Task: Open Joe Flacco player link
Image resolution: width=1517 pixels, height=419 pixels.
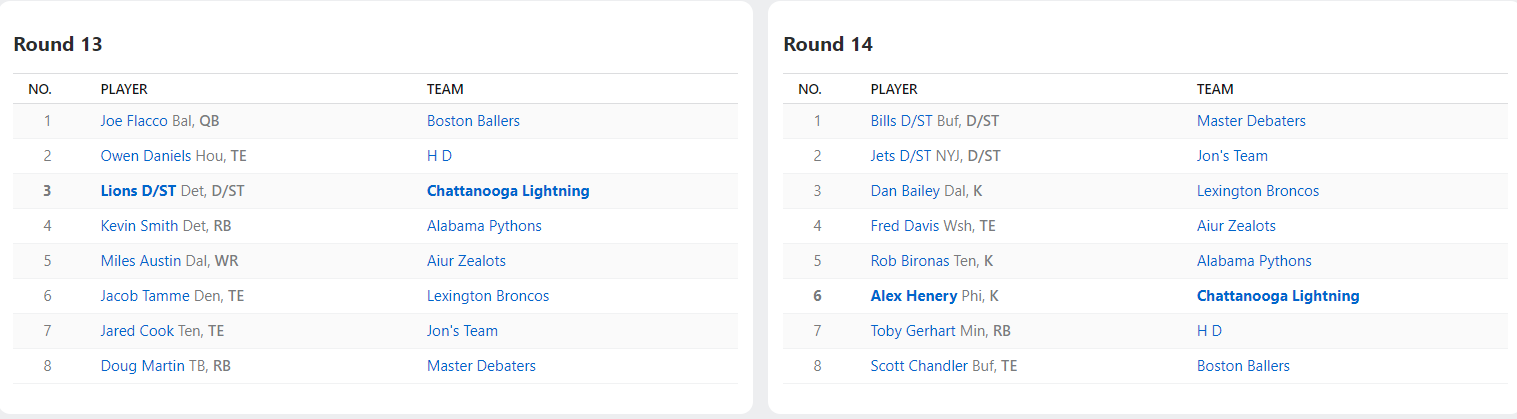Action: coord(134,121)
